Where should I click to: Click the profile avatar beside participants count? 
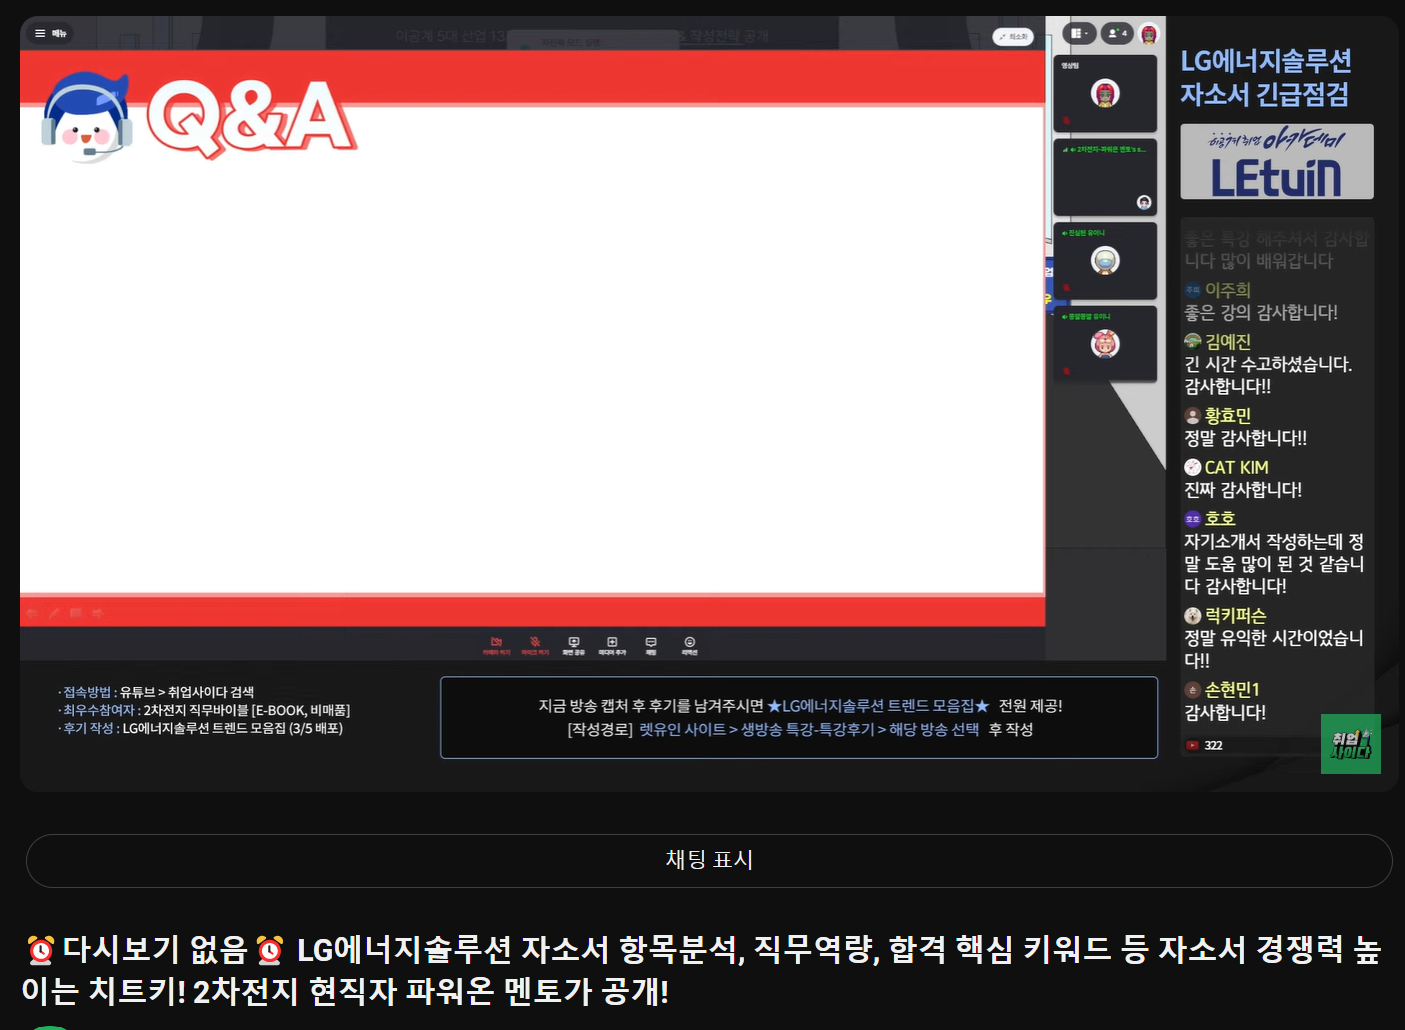1149,34
